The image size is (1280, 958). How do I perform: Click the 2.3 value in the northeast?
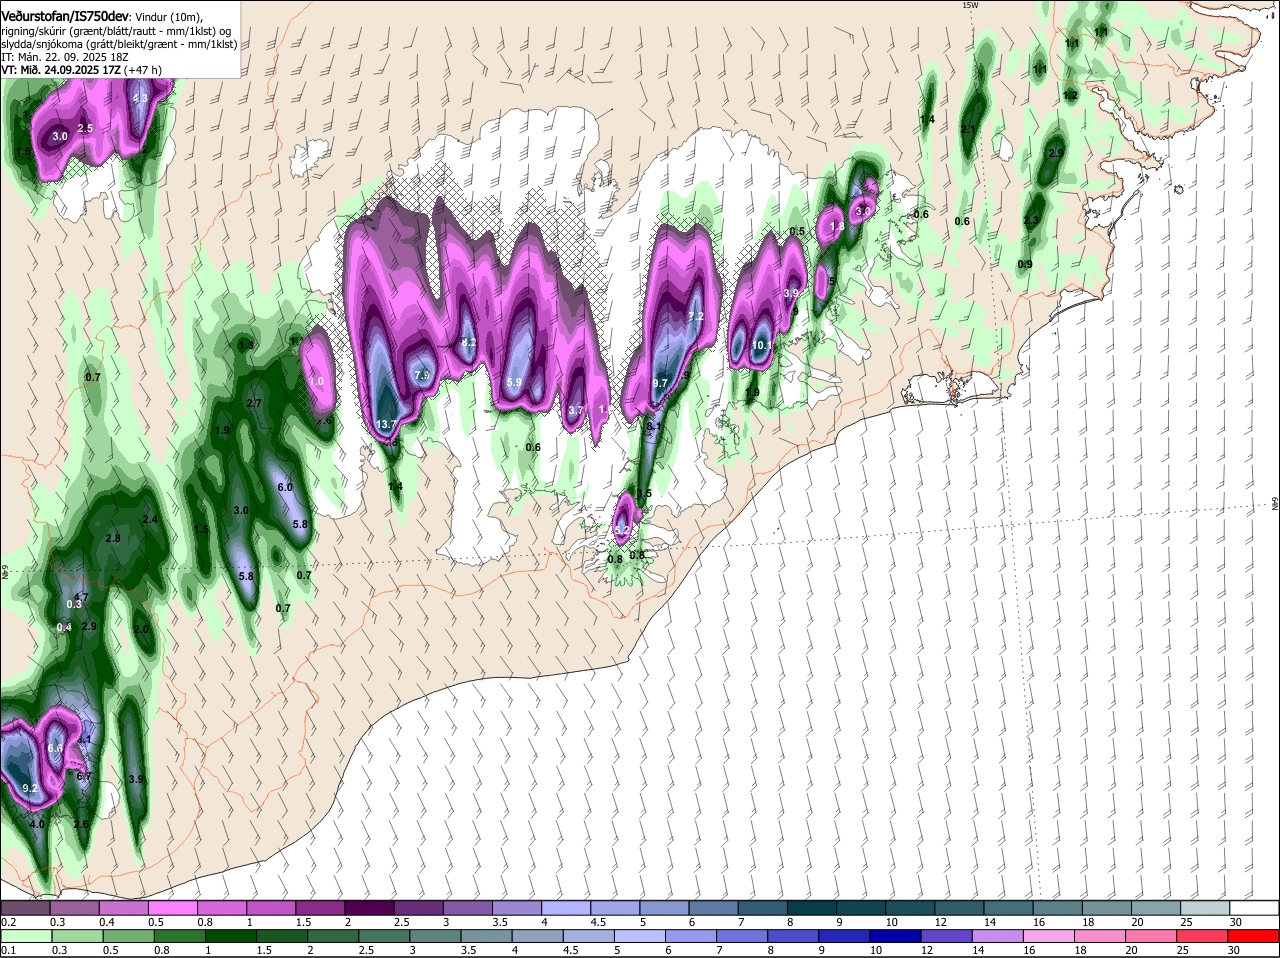pyautogui.click(x=1032, y=221)
